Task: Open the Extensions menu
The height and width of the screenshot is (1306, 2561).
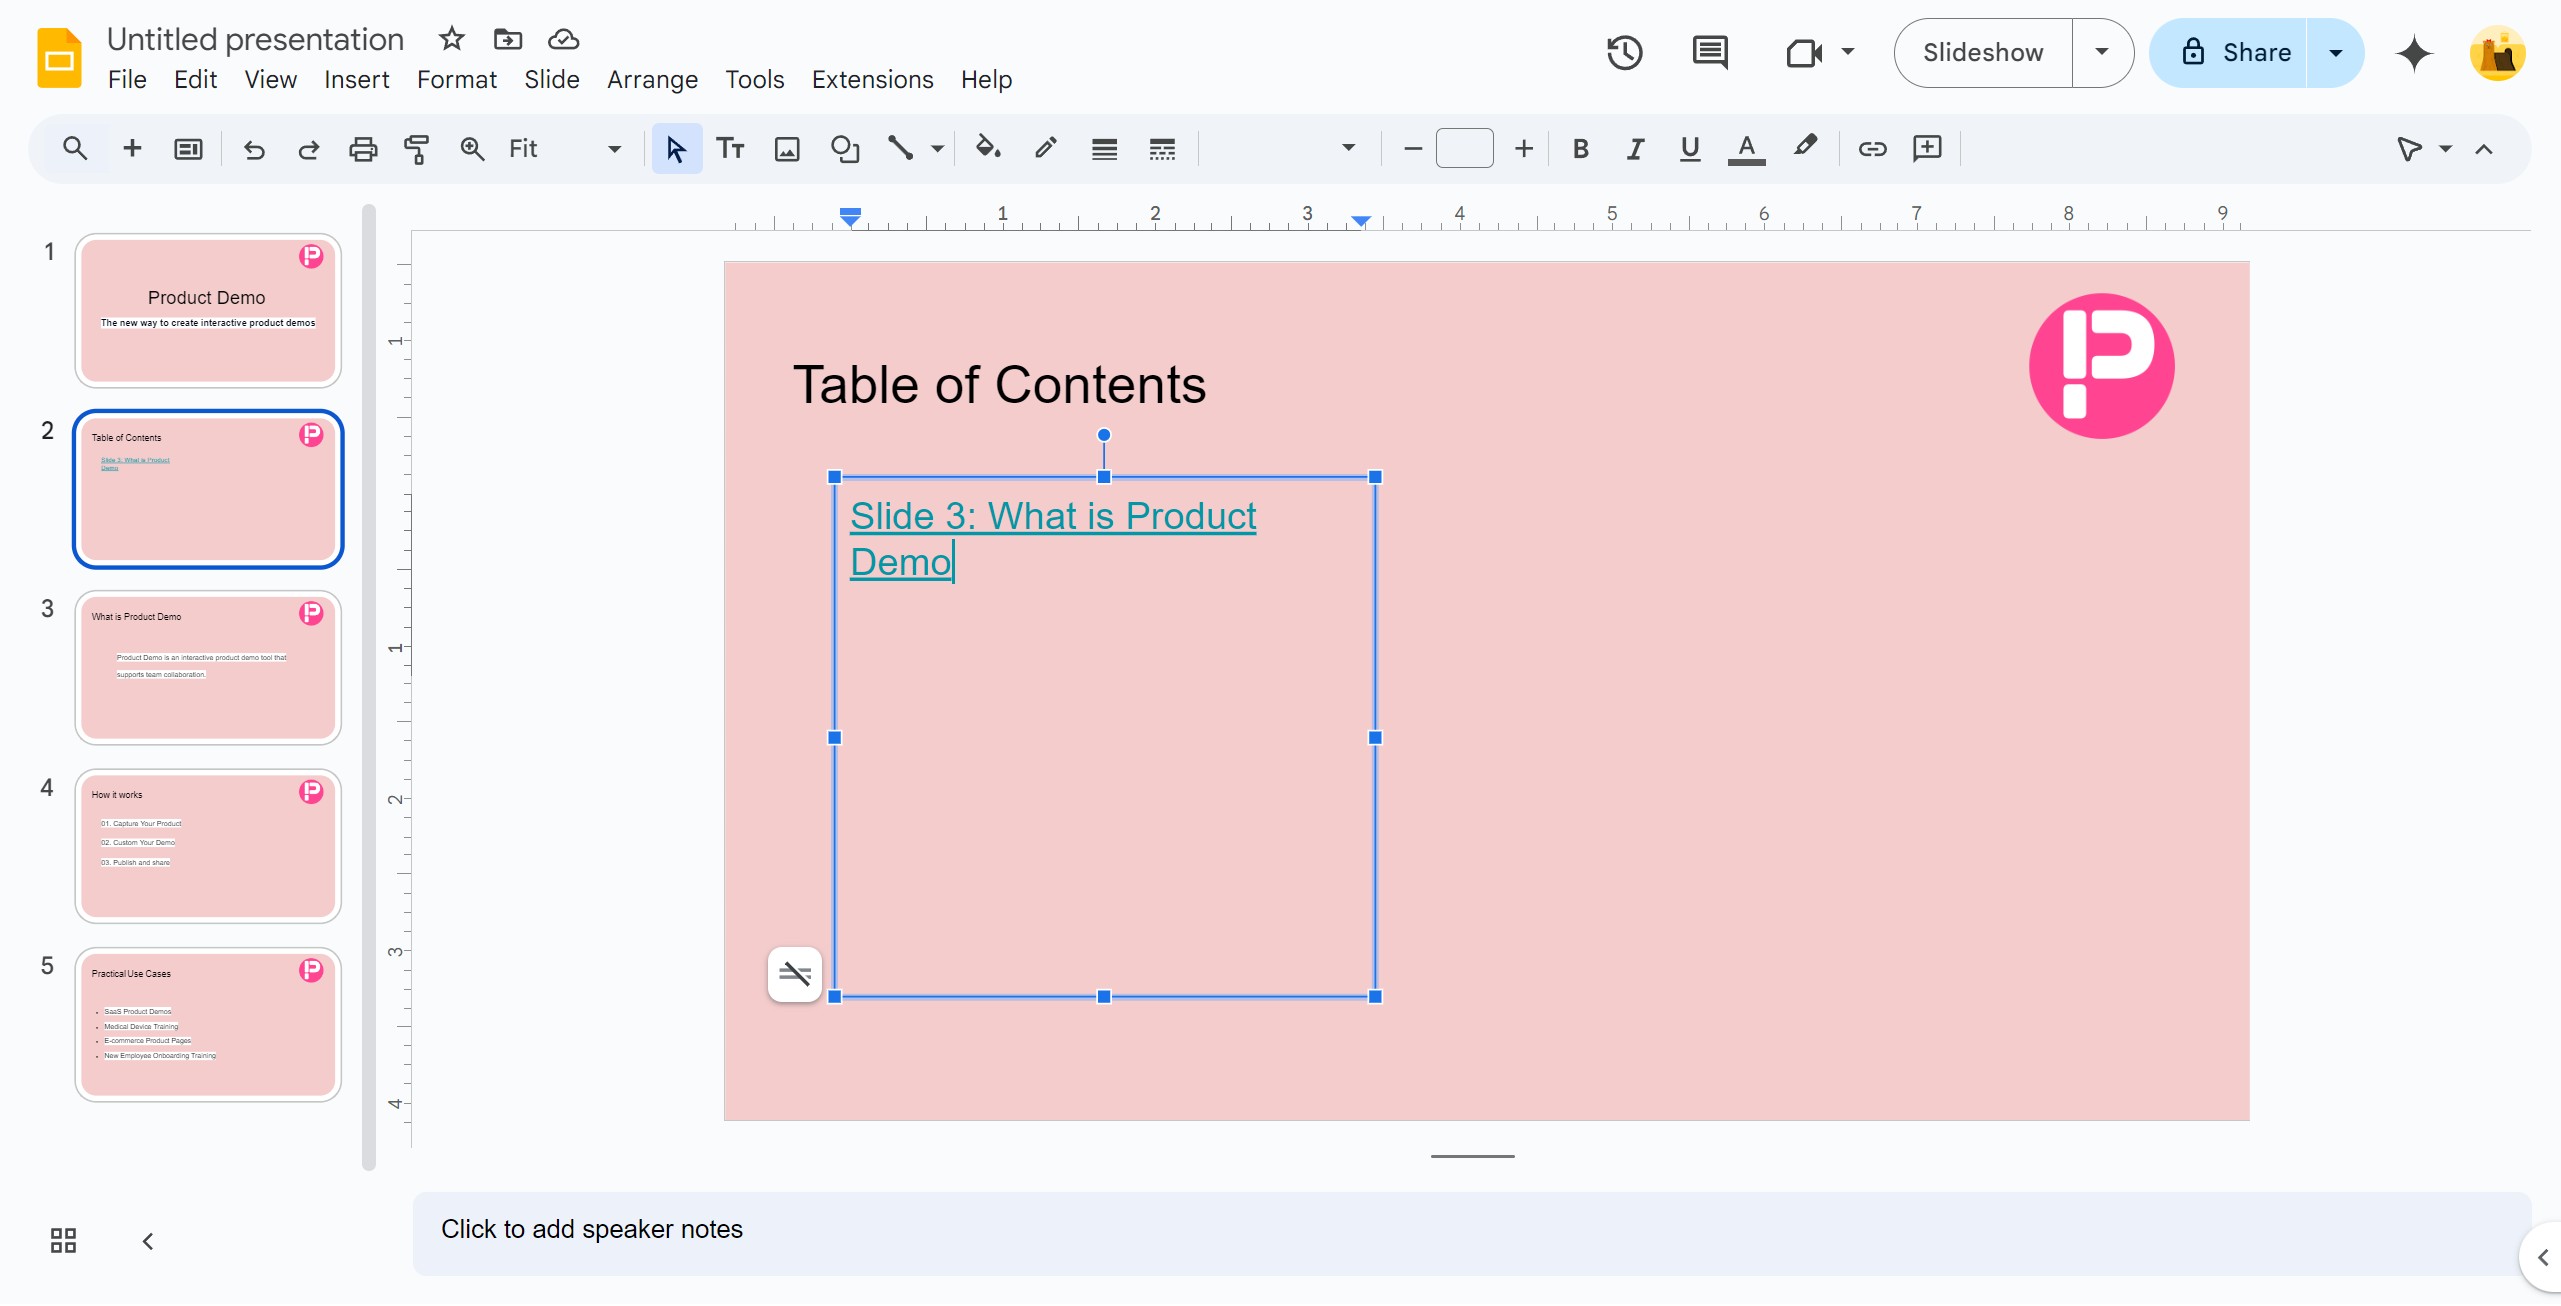Action: pyautogui.click(x=872, y=79)
